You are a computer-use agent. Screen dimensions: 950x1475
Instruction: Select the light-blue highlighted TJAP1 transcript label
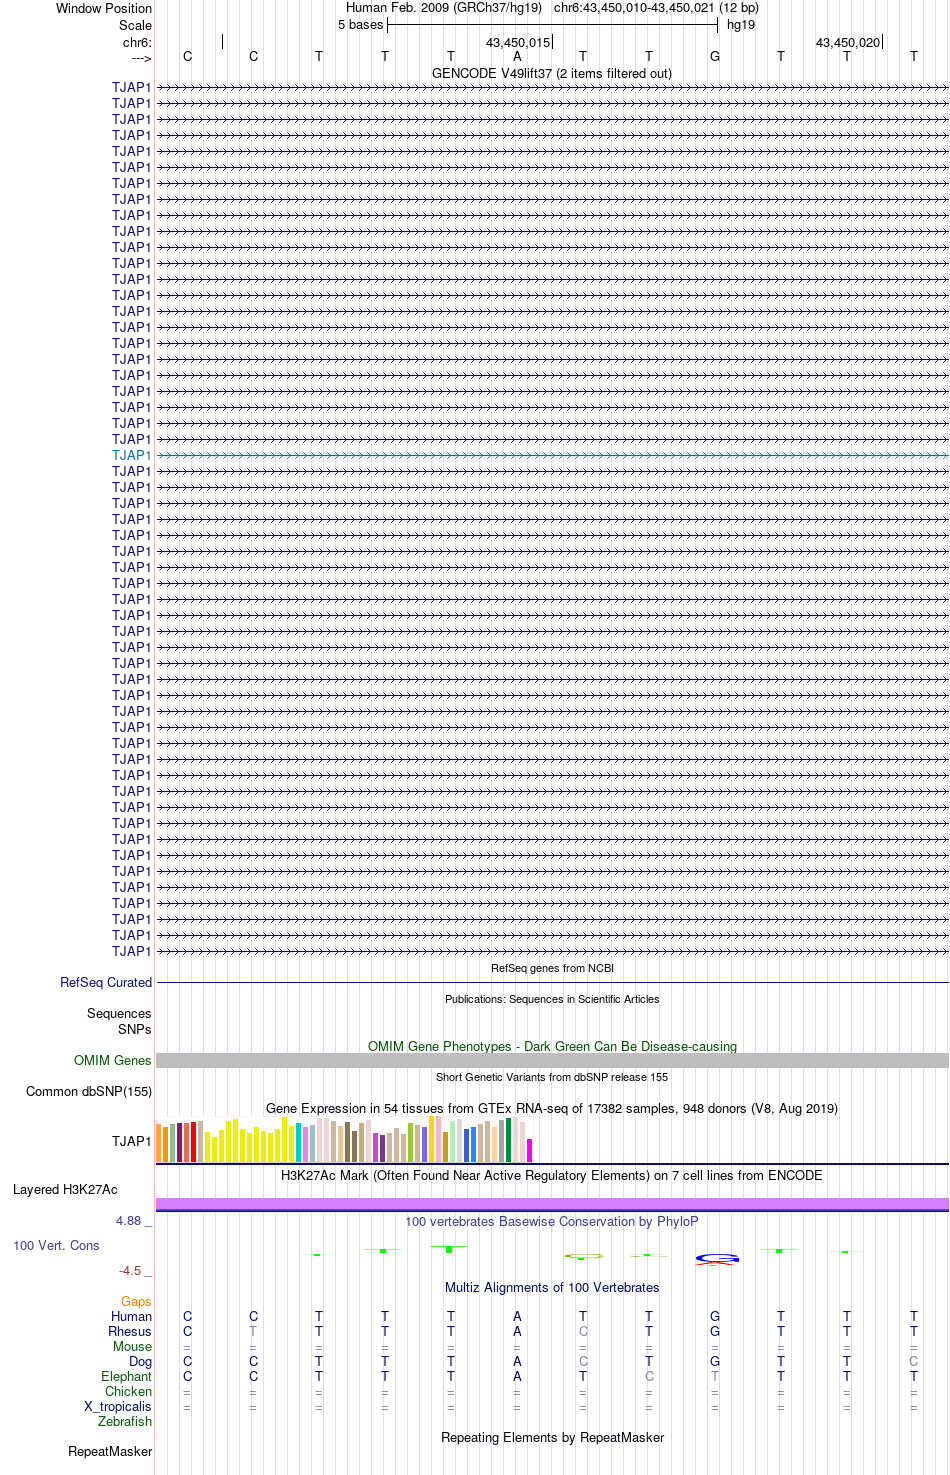(132, 455)
